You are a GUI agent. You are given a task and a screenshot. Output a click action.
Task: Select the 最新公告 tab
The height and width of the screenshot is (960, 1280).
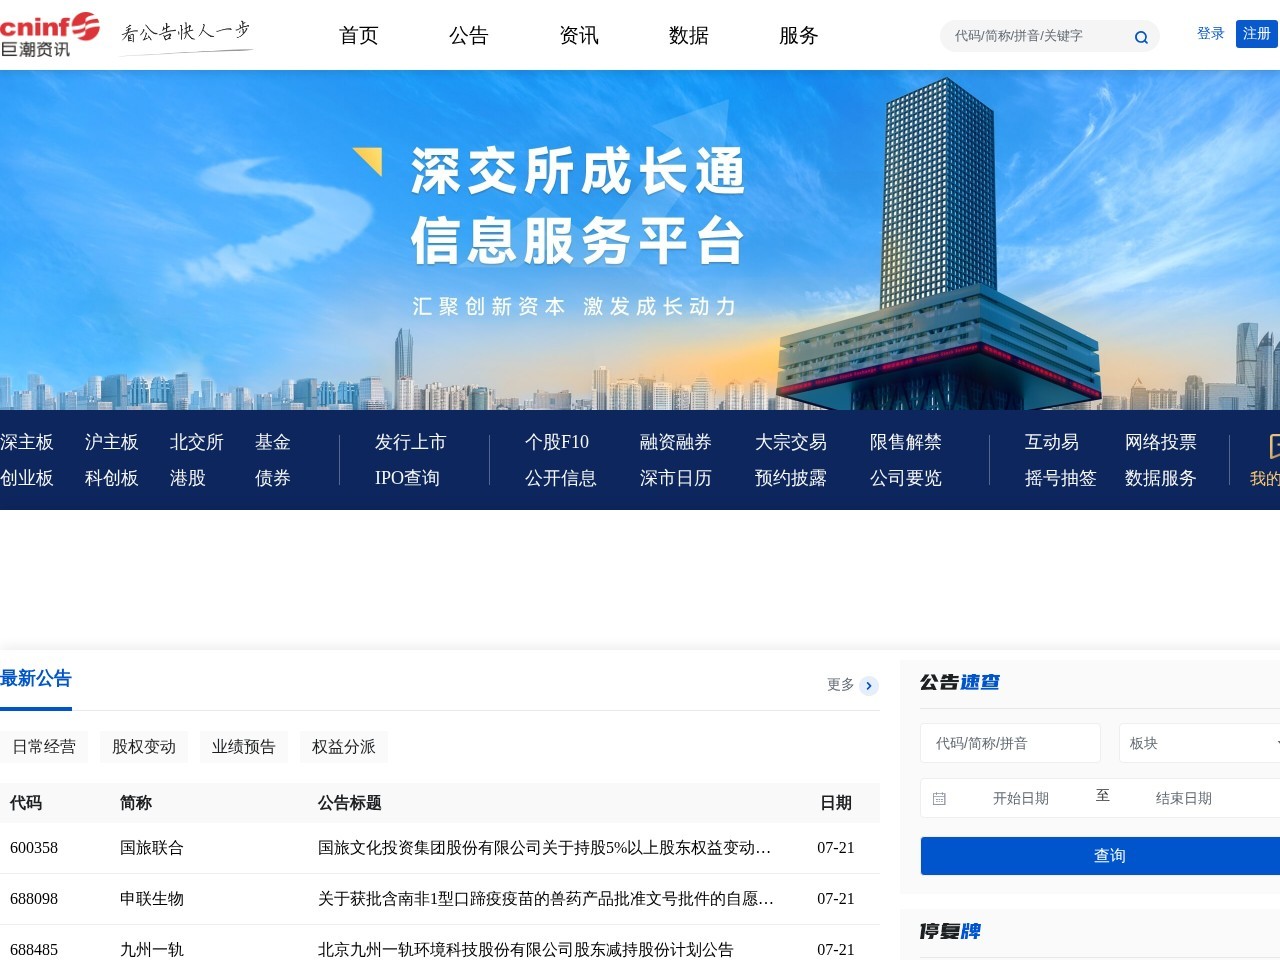(x=36, y=679)
